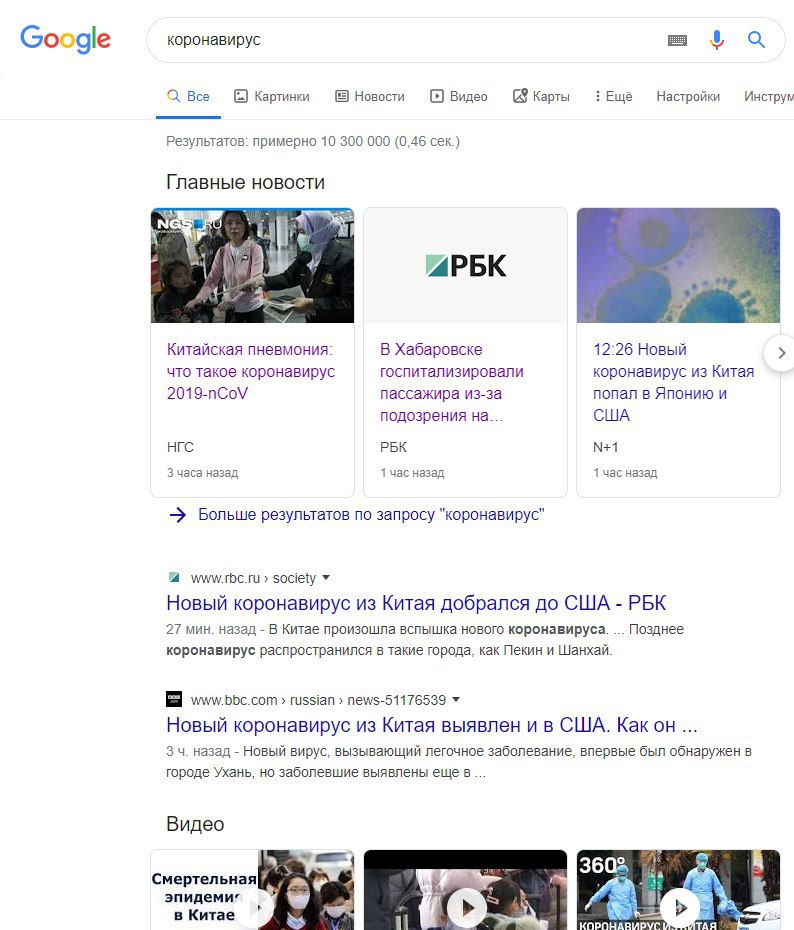
Task: Expand dropdown arrow next to bbc.com news-51176539
Action: (456, 699)
